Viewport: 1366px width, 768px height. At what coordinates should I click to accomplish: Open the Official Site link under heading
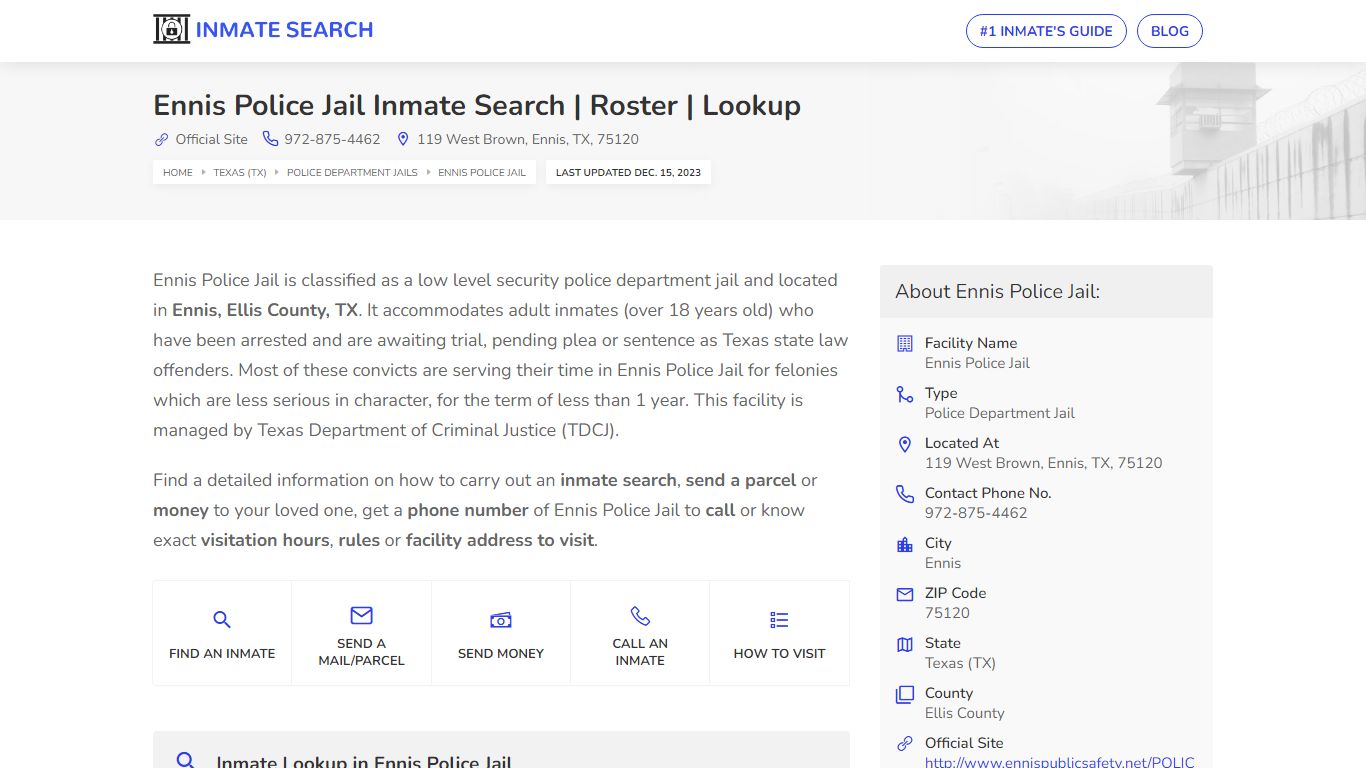point(211,139)
